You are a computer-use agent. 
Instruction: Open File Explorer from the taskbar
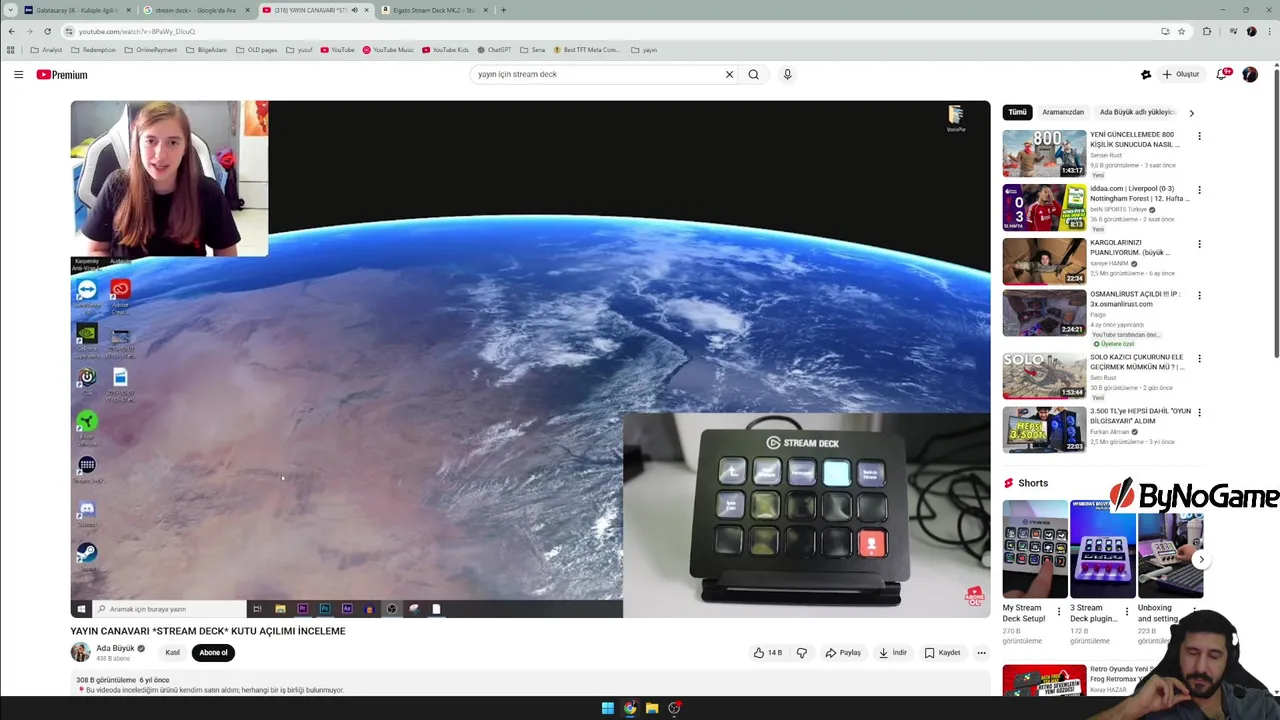(x=652, y=708)
